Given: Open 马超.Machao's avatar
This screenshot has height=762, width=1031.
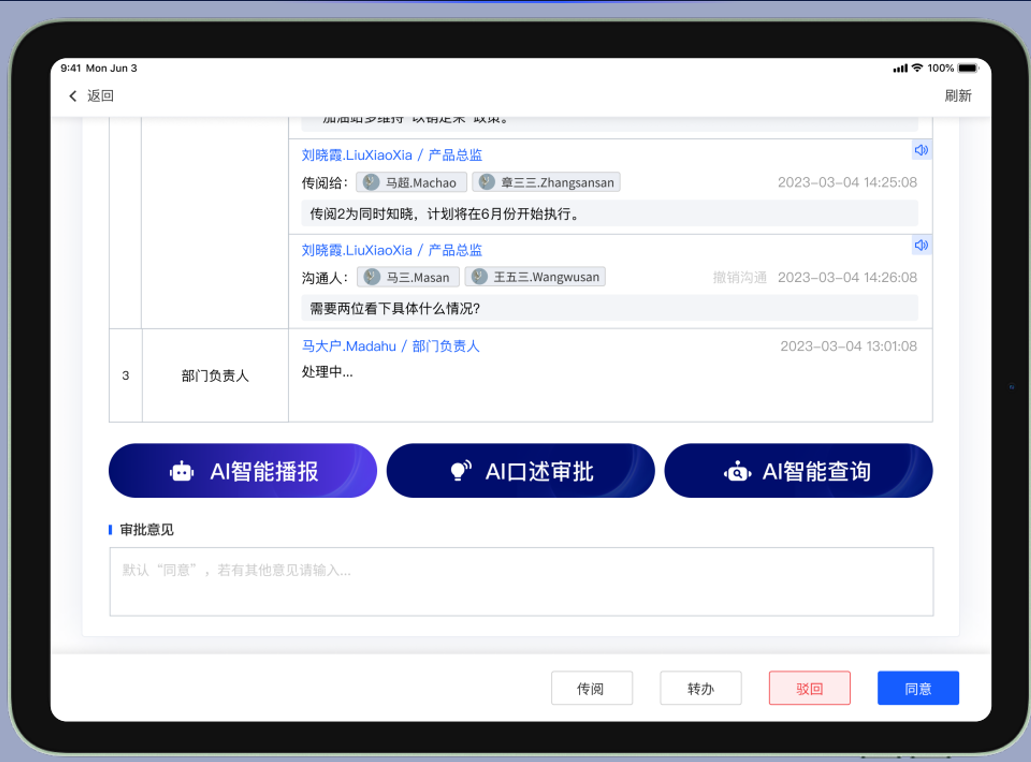Looking at the screenshot, I should (x=369, y=182).
